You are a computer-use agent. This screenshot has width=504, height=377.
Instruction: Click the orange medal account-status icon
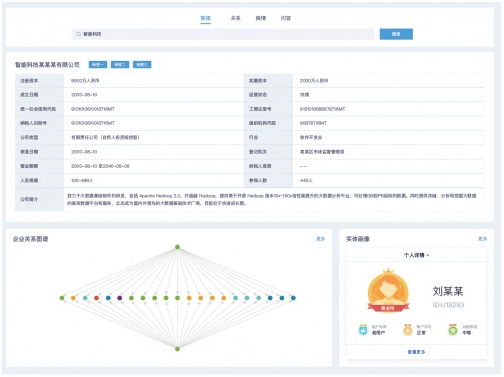(408, 330)
